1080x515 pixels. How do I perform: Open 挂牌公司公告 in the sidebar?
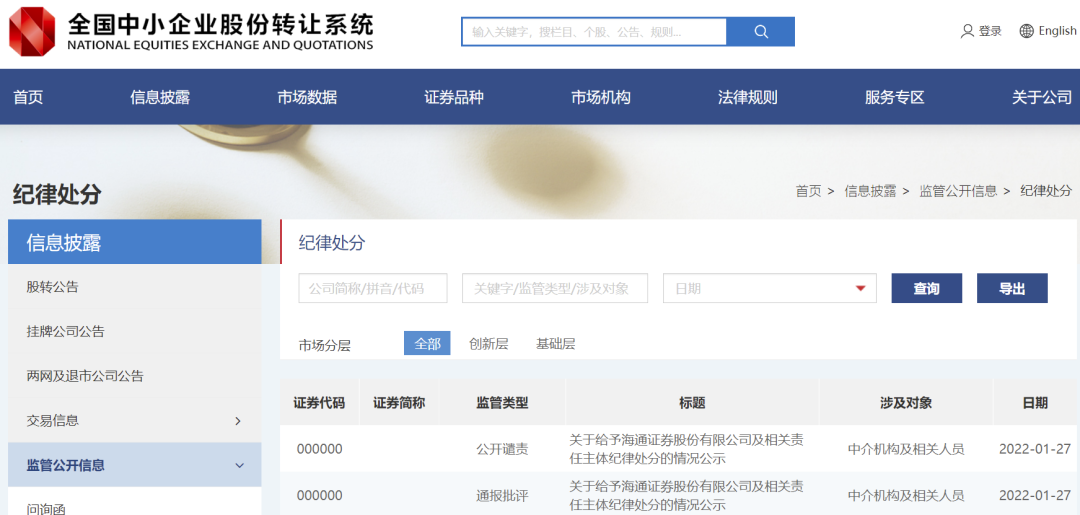(65, 331)
